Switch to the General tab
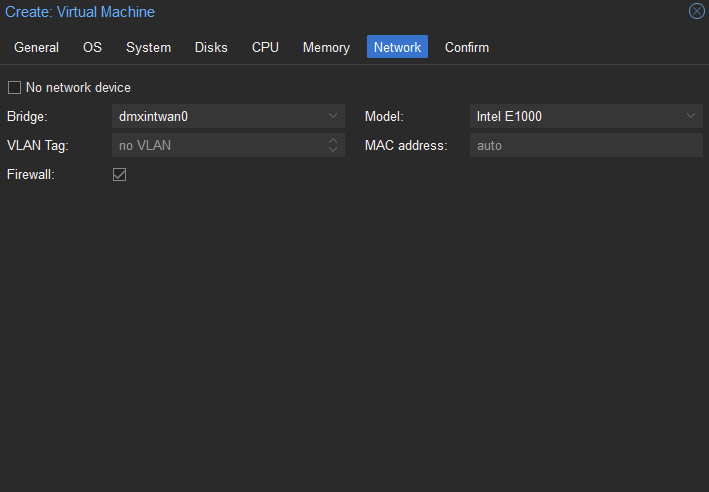This screenshot has width=709, height=492. [37, 47]
